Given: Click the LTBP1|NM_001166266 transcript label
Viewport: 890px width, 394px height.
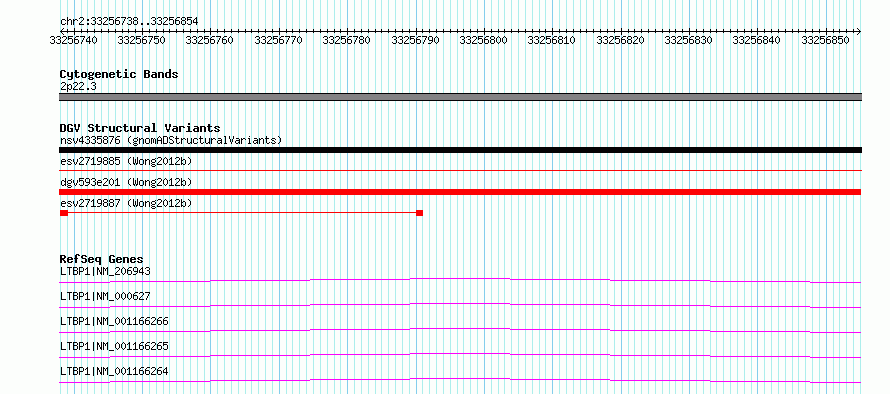Looking at the screenshot, I should (114, 321).
